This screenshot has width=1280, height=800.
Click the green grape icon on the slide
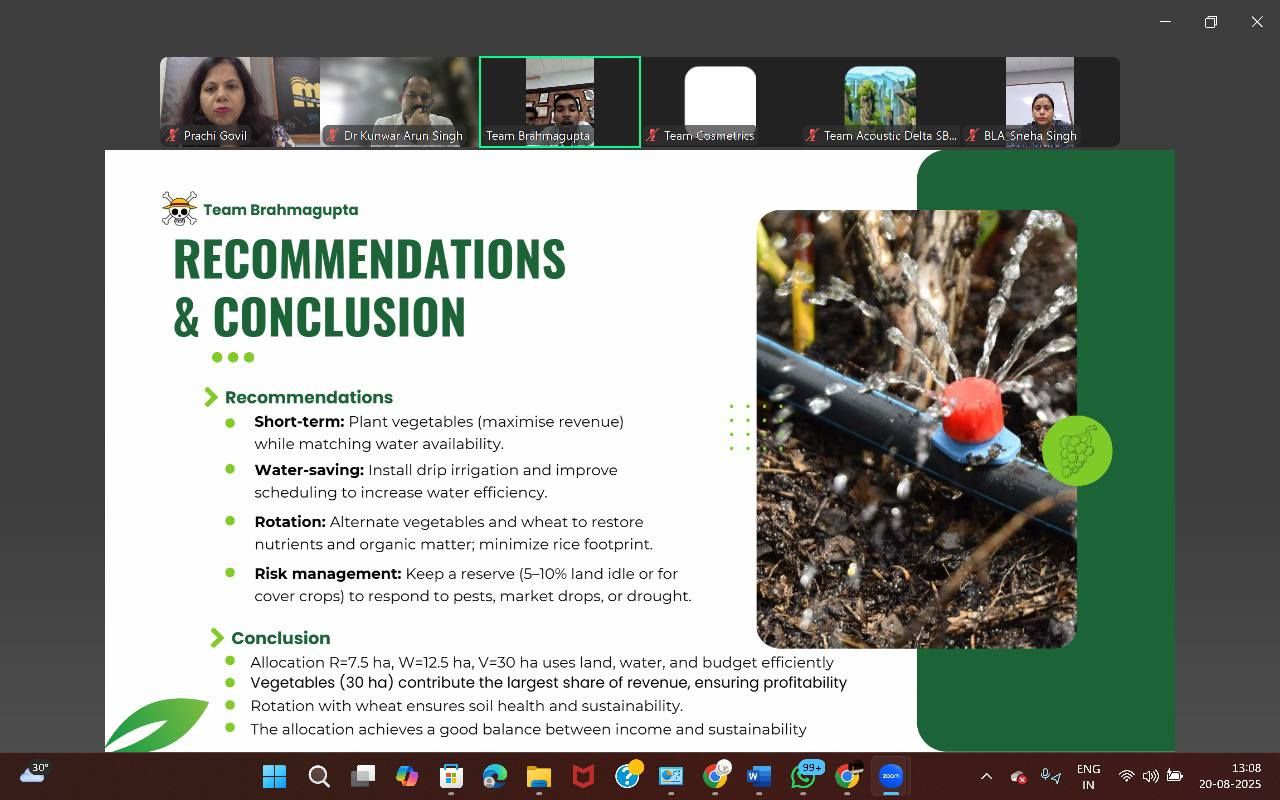point(1077,451)
